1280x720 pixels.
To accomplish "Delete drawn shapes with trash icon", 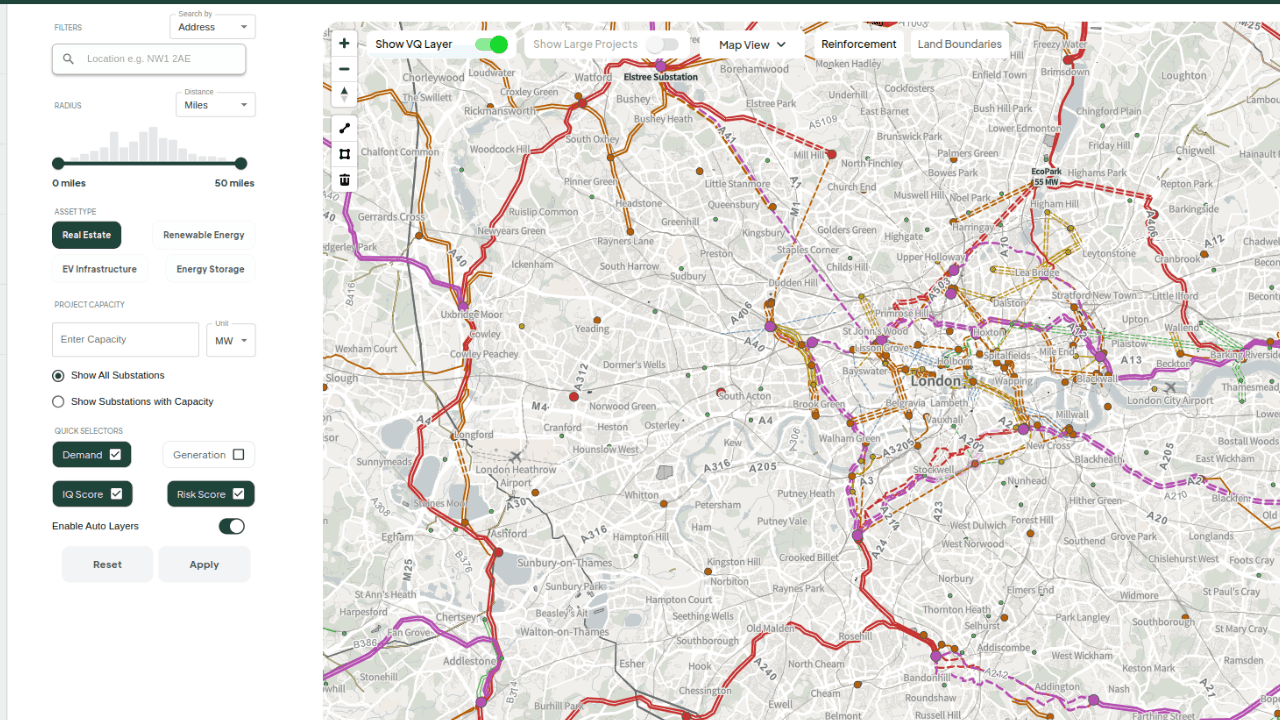I will 344,180.
